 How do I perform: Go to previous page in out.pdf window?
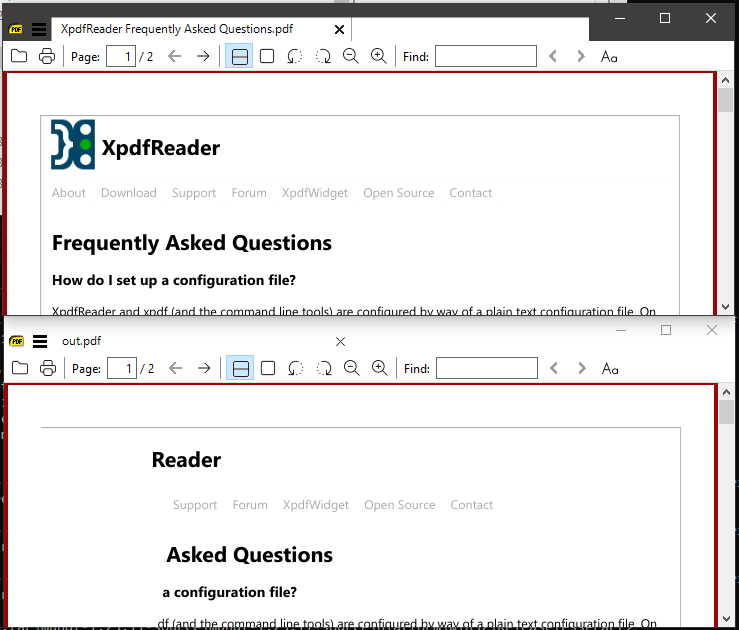point(175,368)
